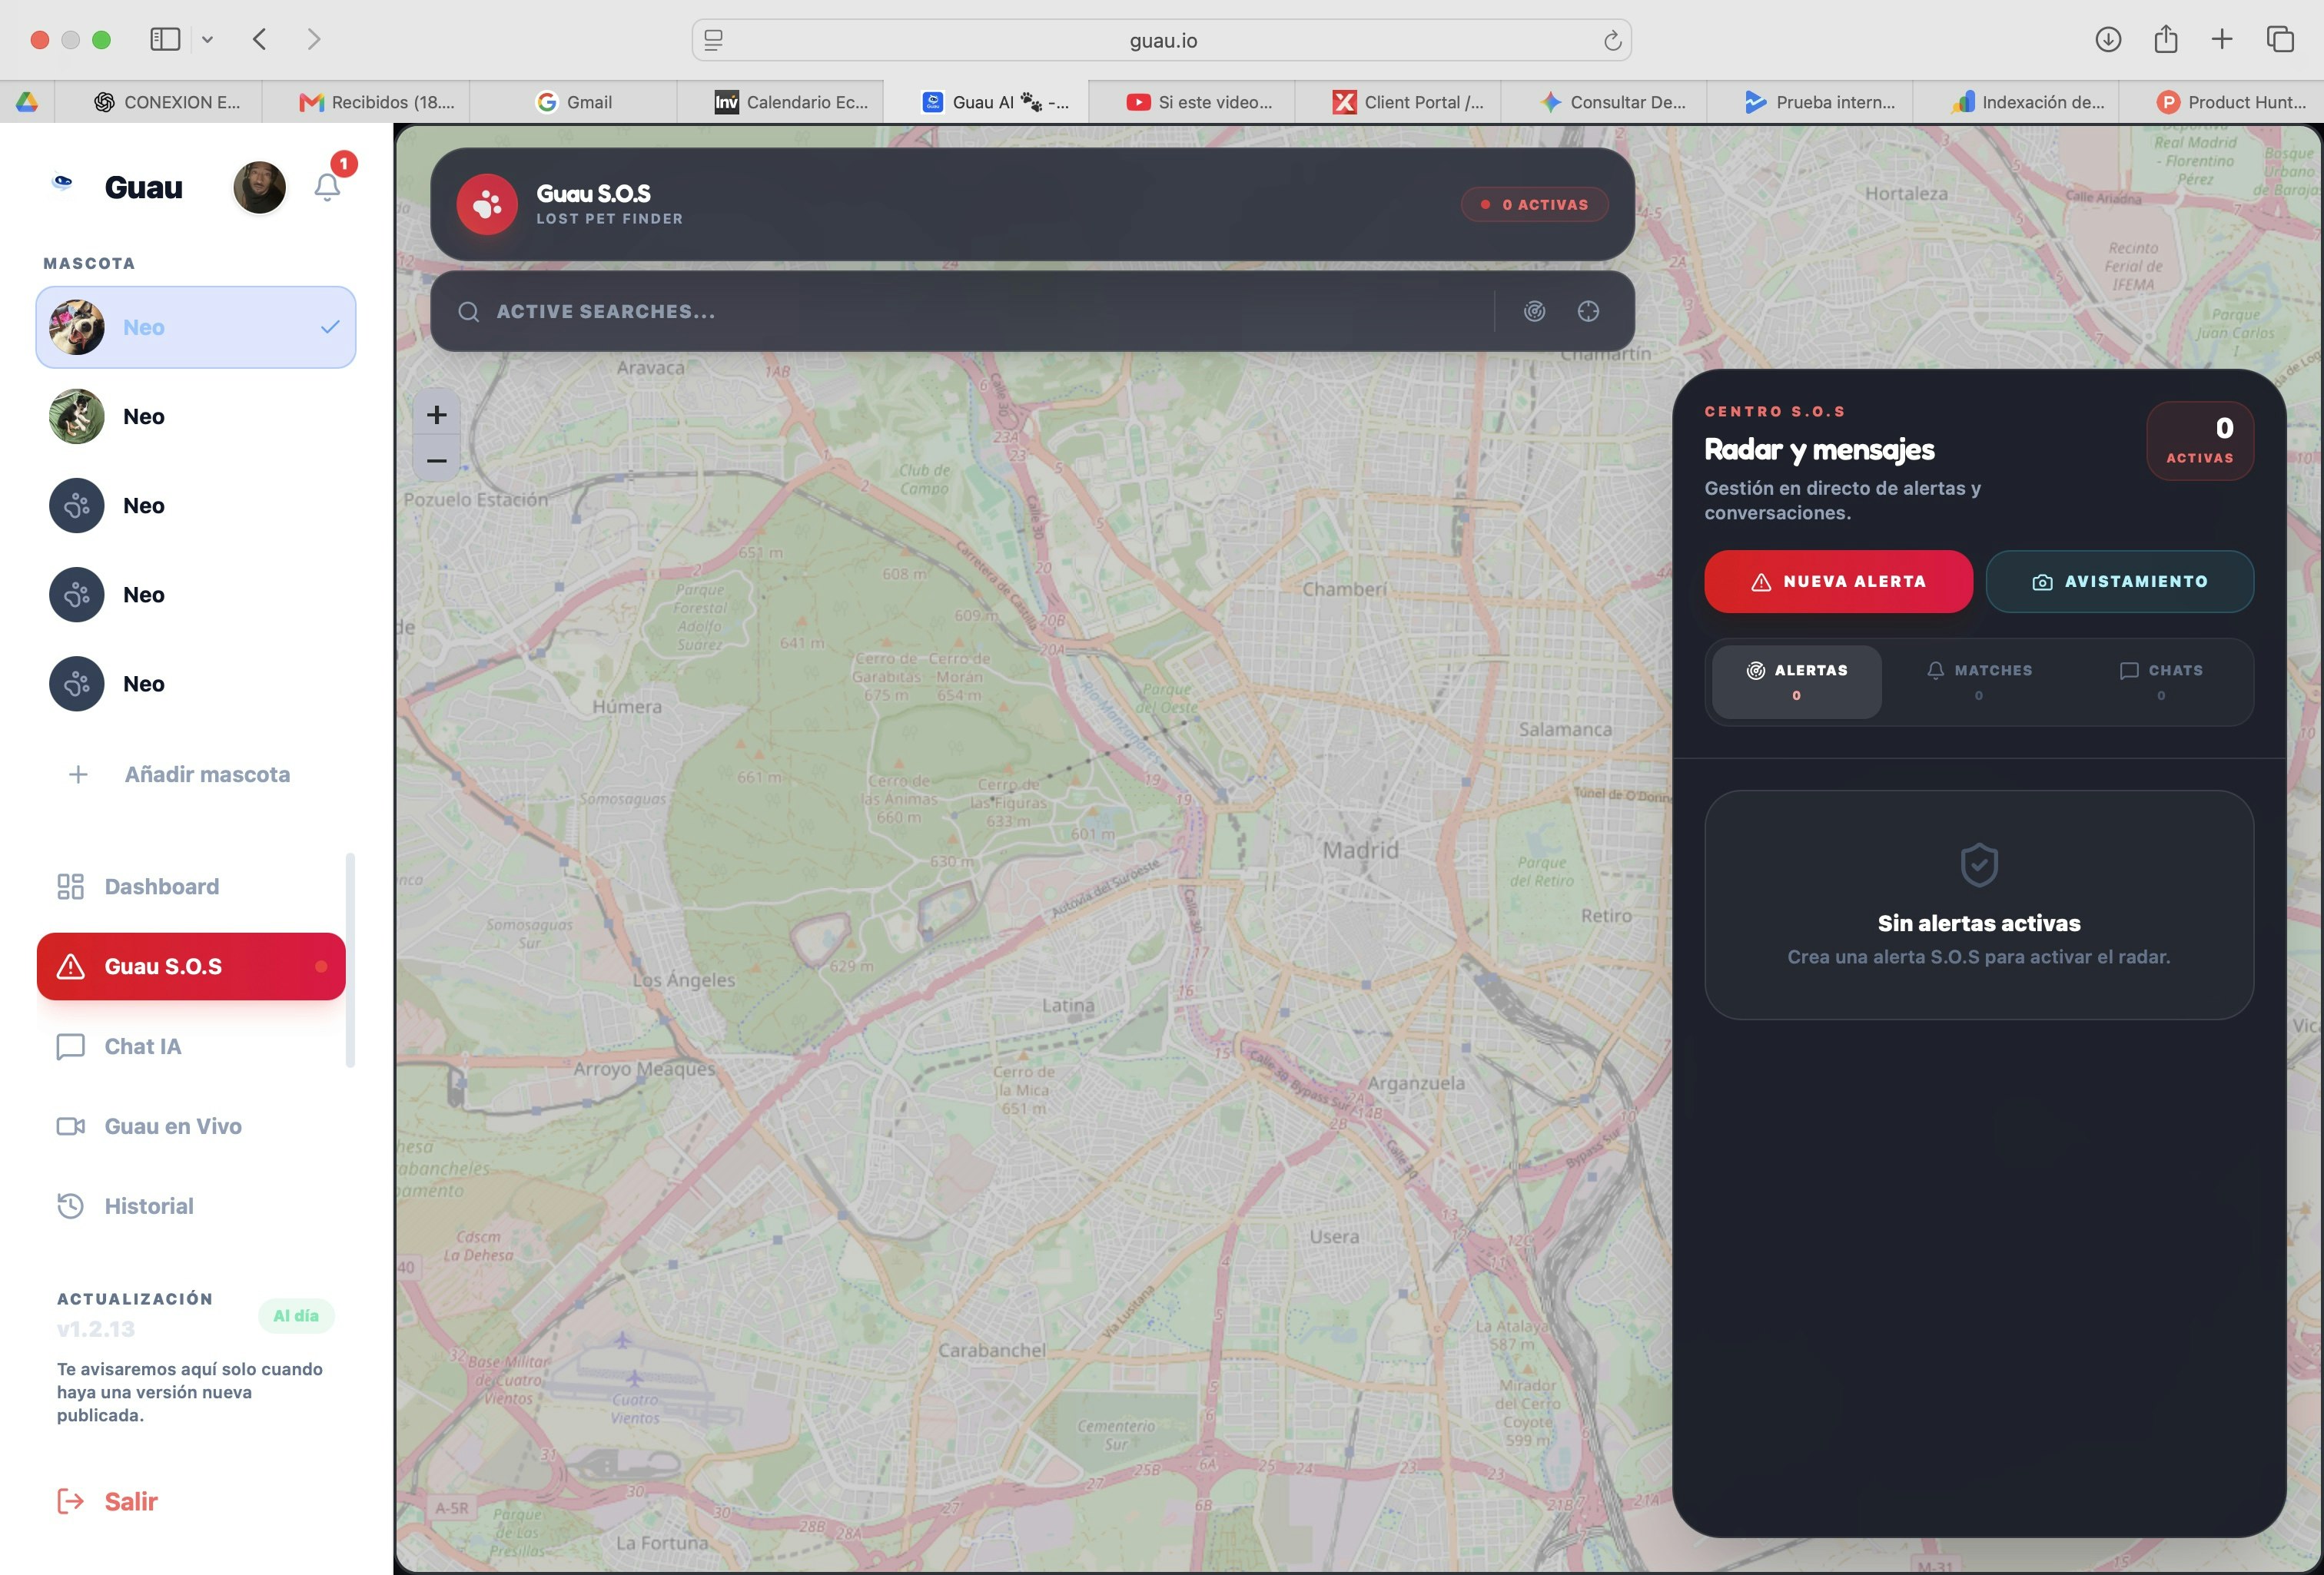
Task: Select the highlighted Neo pet with checkmark
Action: click(x=196, y=327)
